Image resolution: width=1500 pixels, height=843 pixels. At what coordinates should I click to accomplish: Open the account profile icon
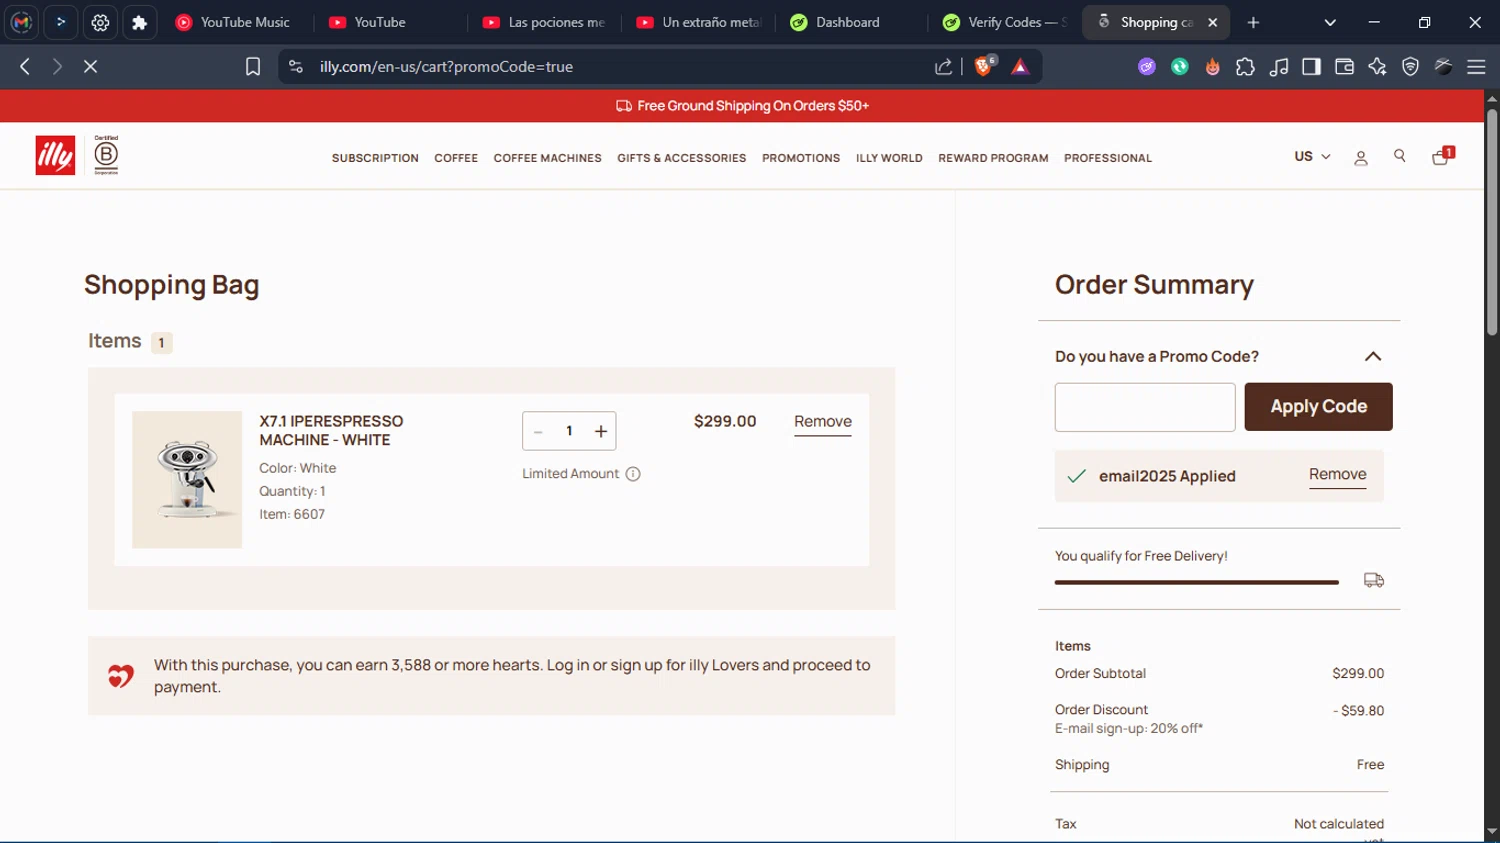click(1360, 158)
